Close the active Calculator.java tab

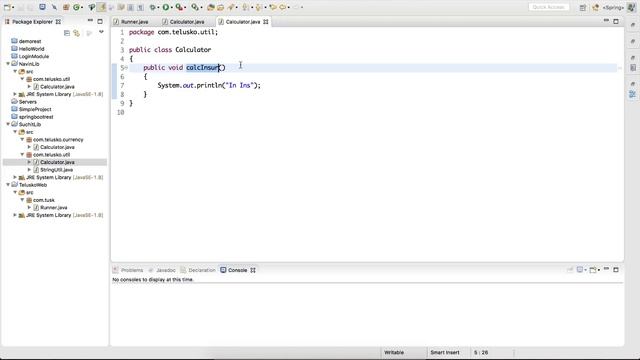click(266, 22)
